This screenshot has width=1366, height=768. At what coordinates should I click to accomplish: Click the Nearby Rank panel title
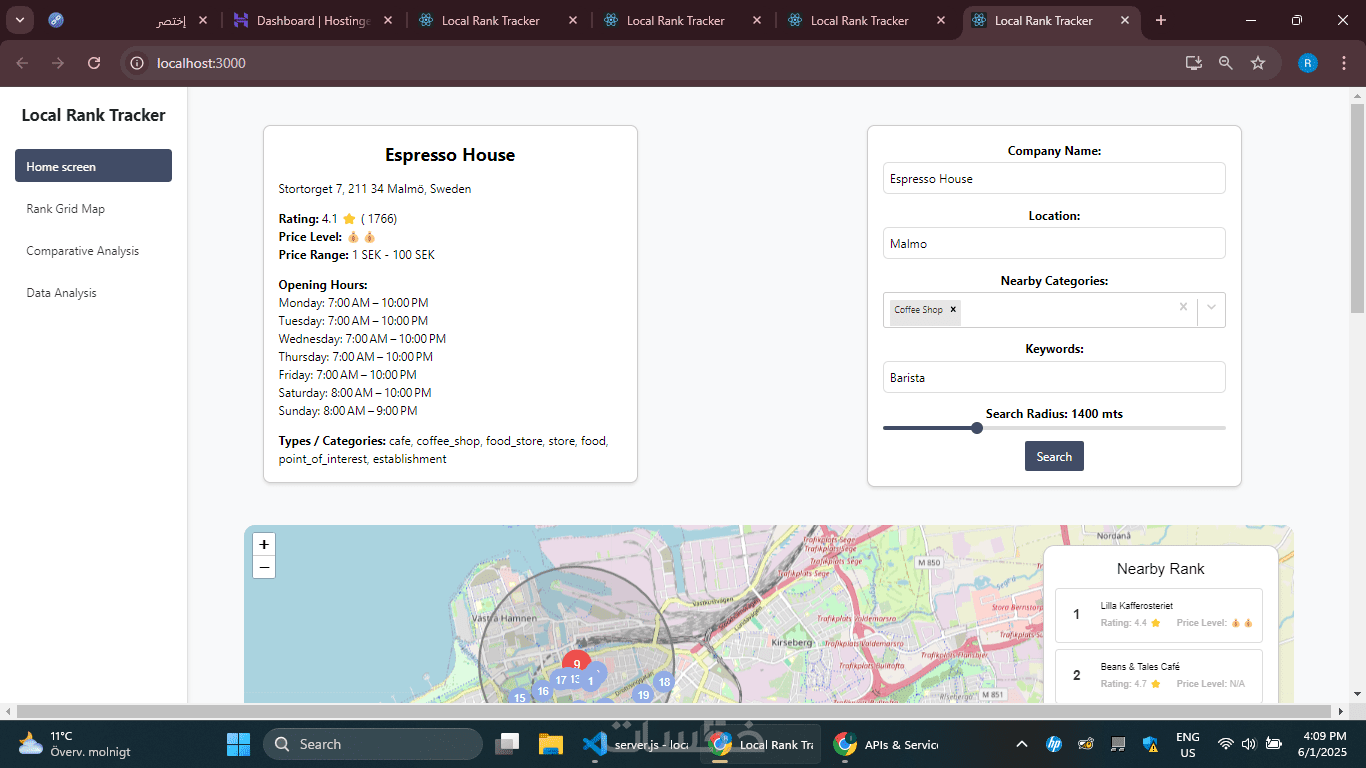point(1160,568)
